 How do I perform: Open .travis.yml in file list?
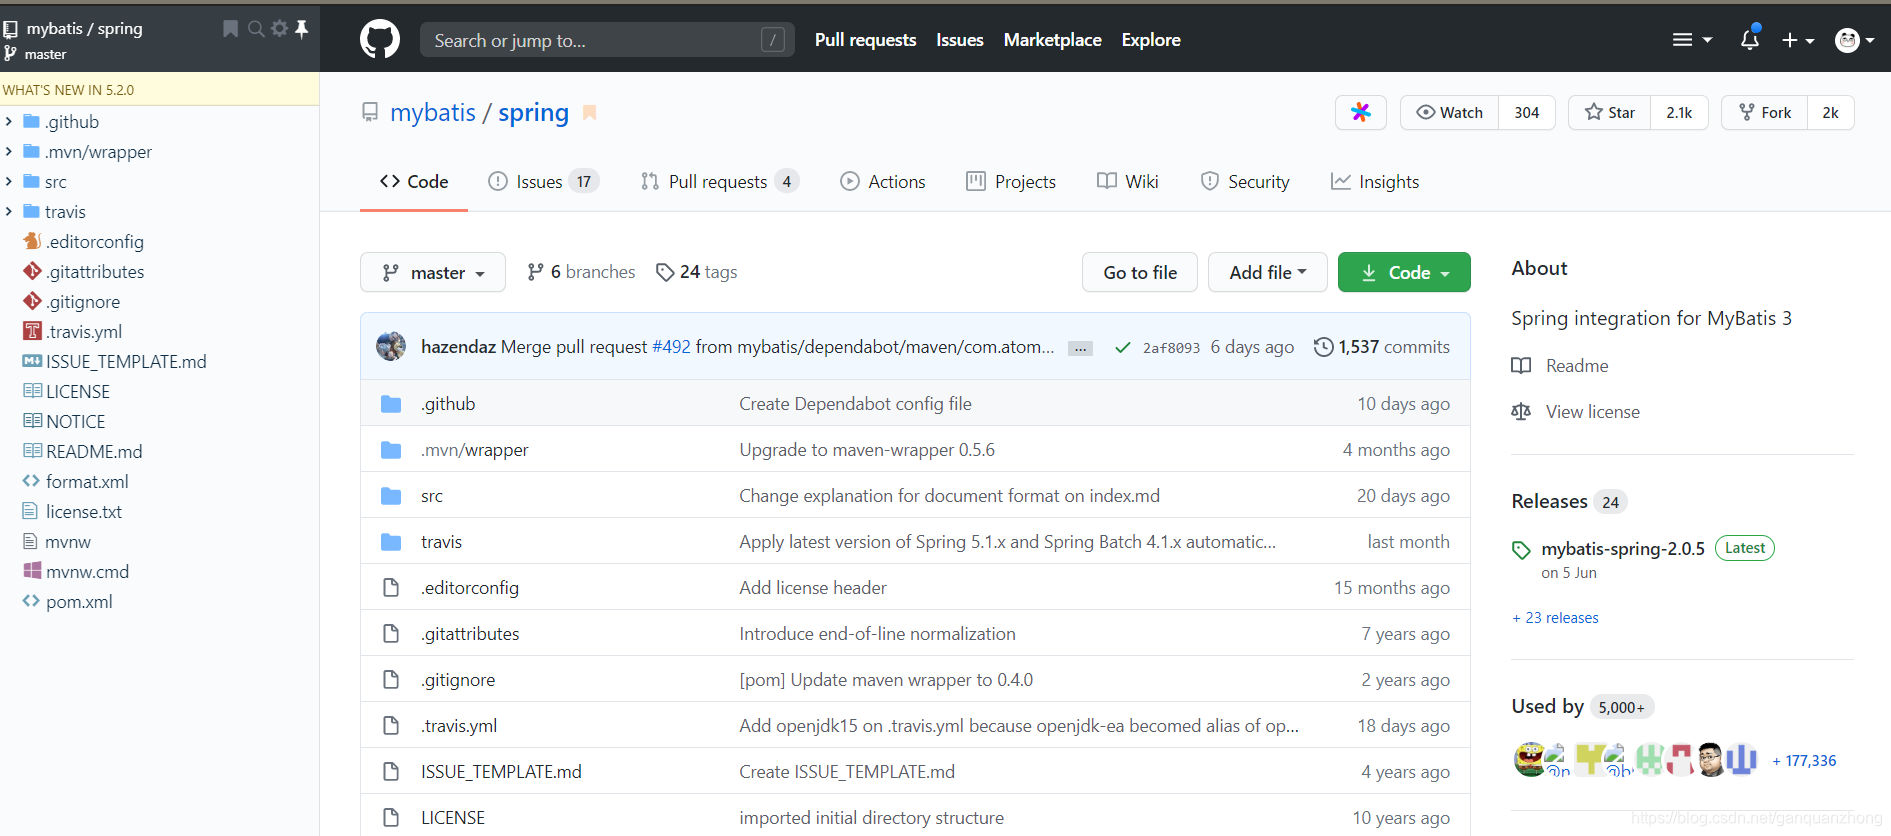pyautogui.click(x=459, y=726)
